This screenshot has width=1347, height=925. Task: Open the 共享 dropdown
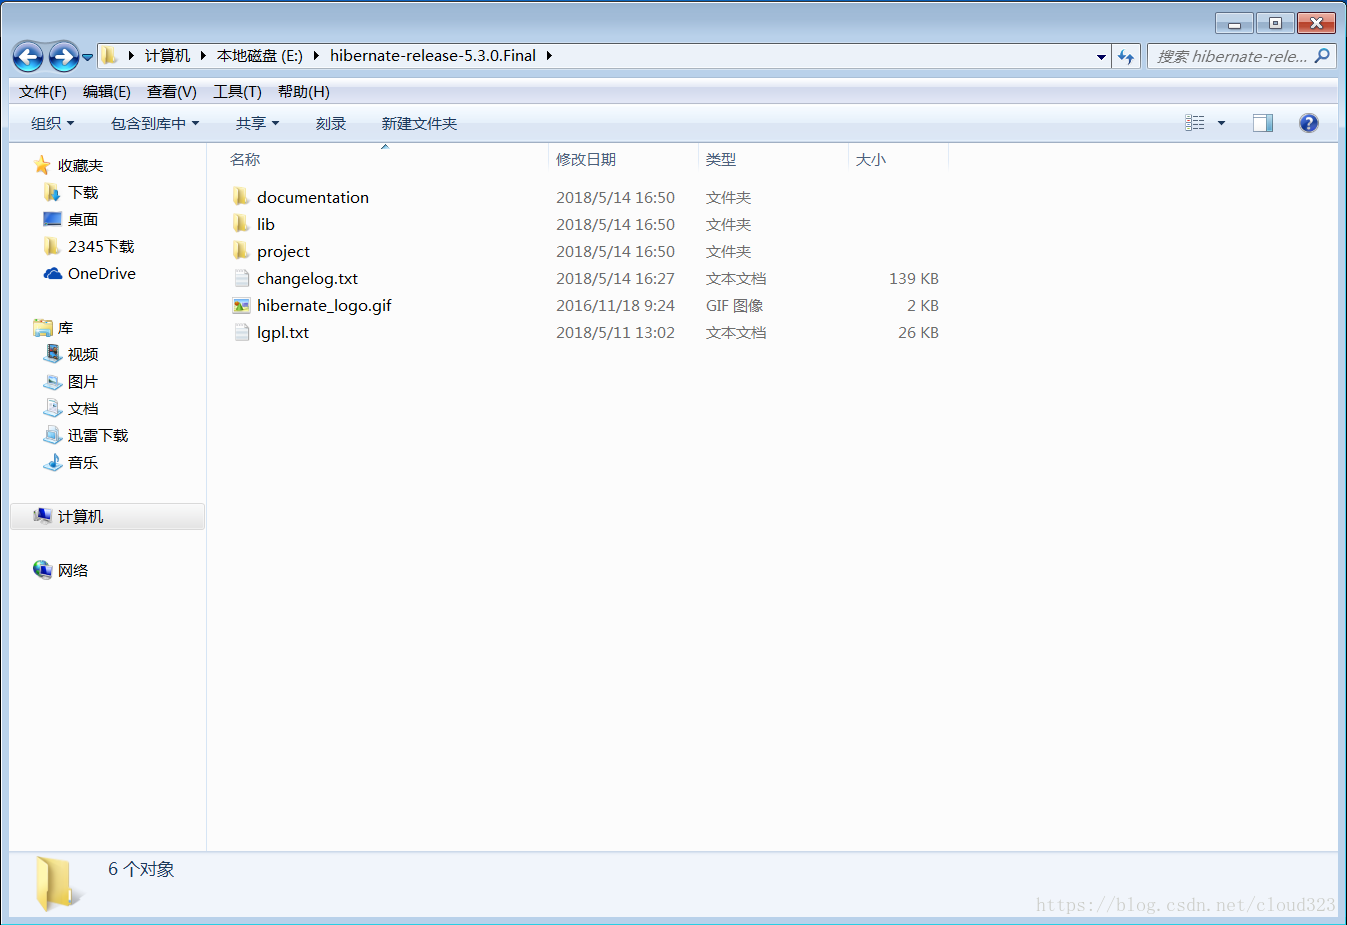257,124
